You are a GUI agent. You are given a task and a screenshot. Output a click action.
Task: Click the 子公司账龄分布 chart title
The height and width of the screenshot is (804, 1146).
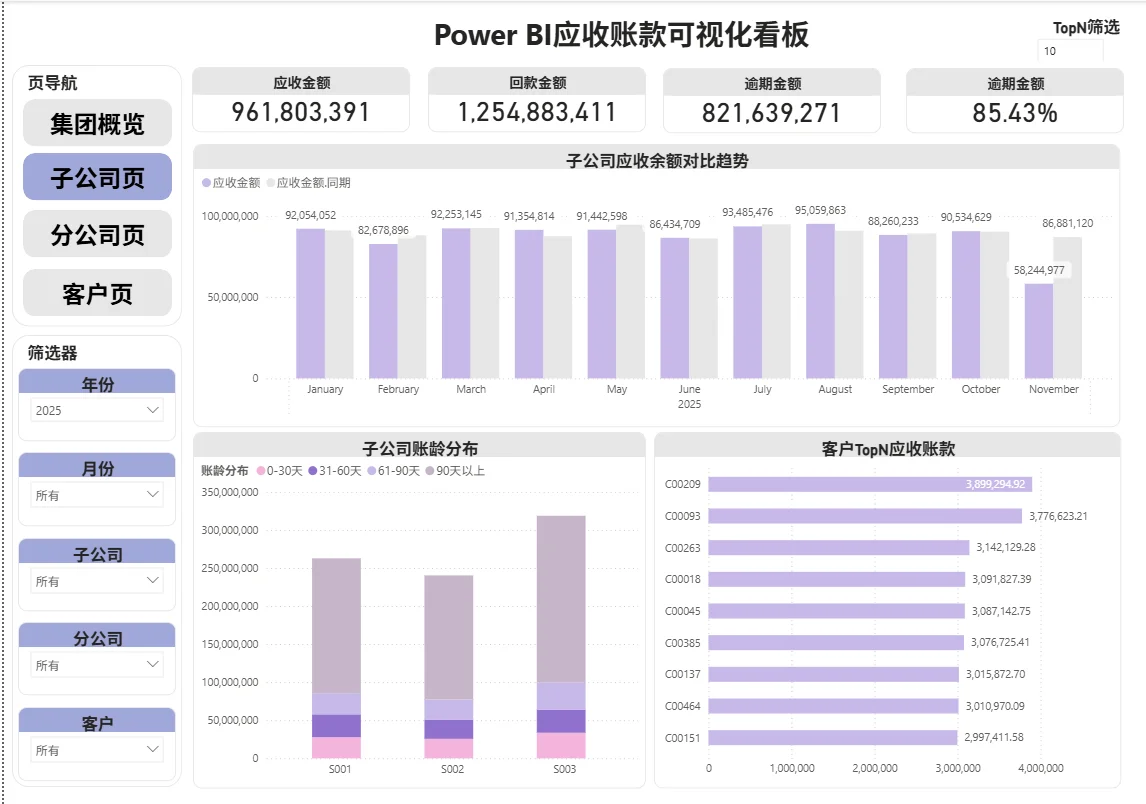[x=420, y=448]
